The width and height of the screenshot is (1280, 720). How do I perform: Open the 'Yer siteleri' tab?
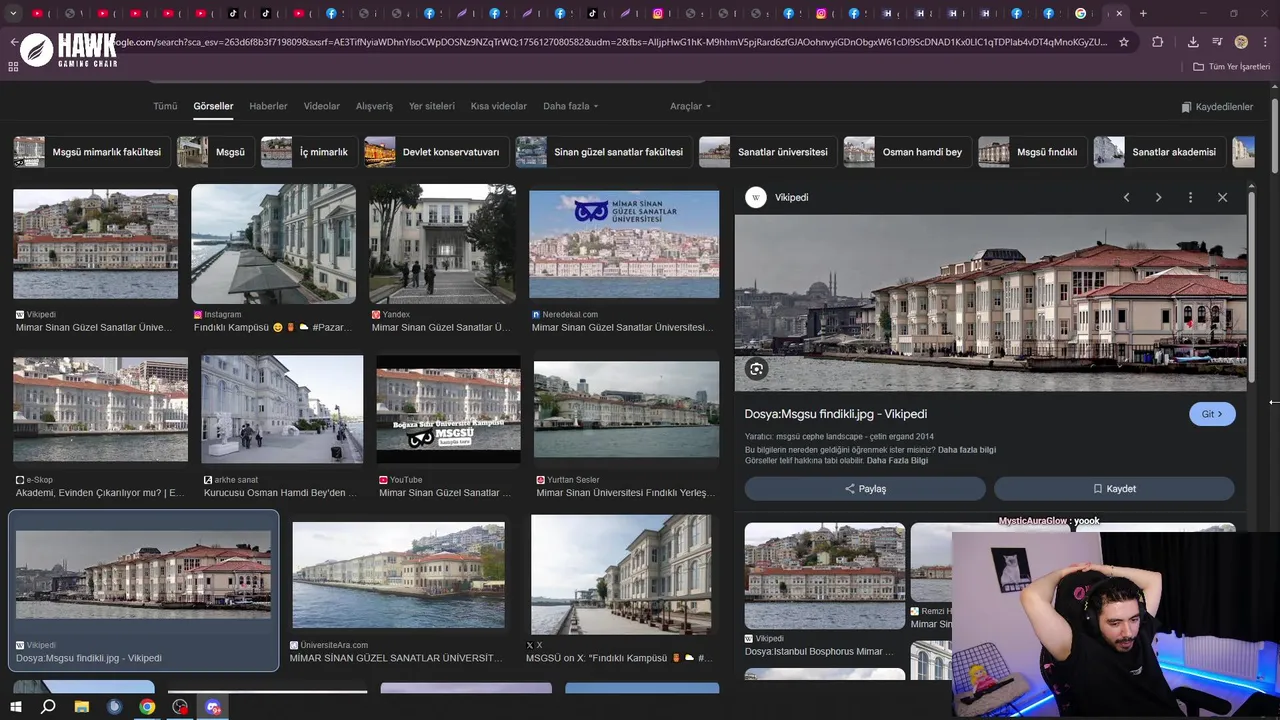[432, 106]
